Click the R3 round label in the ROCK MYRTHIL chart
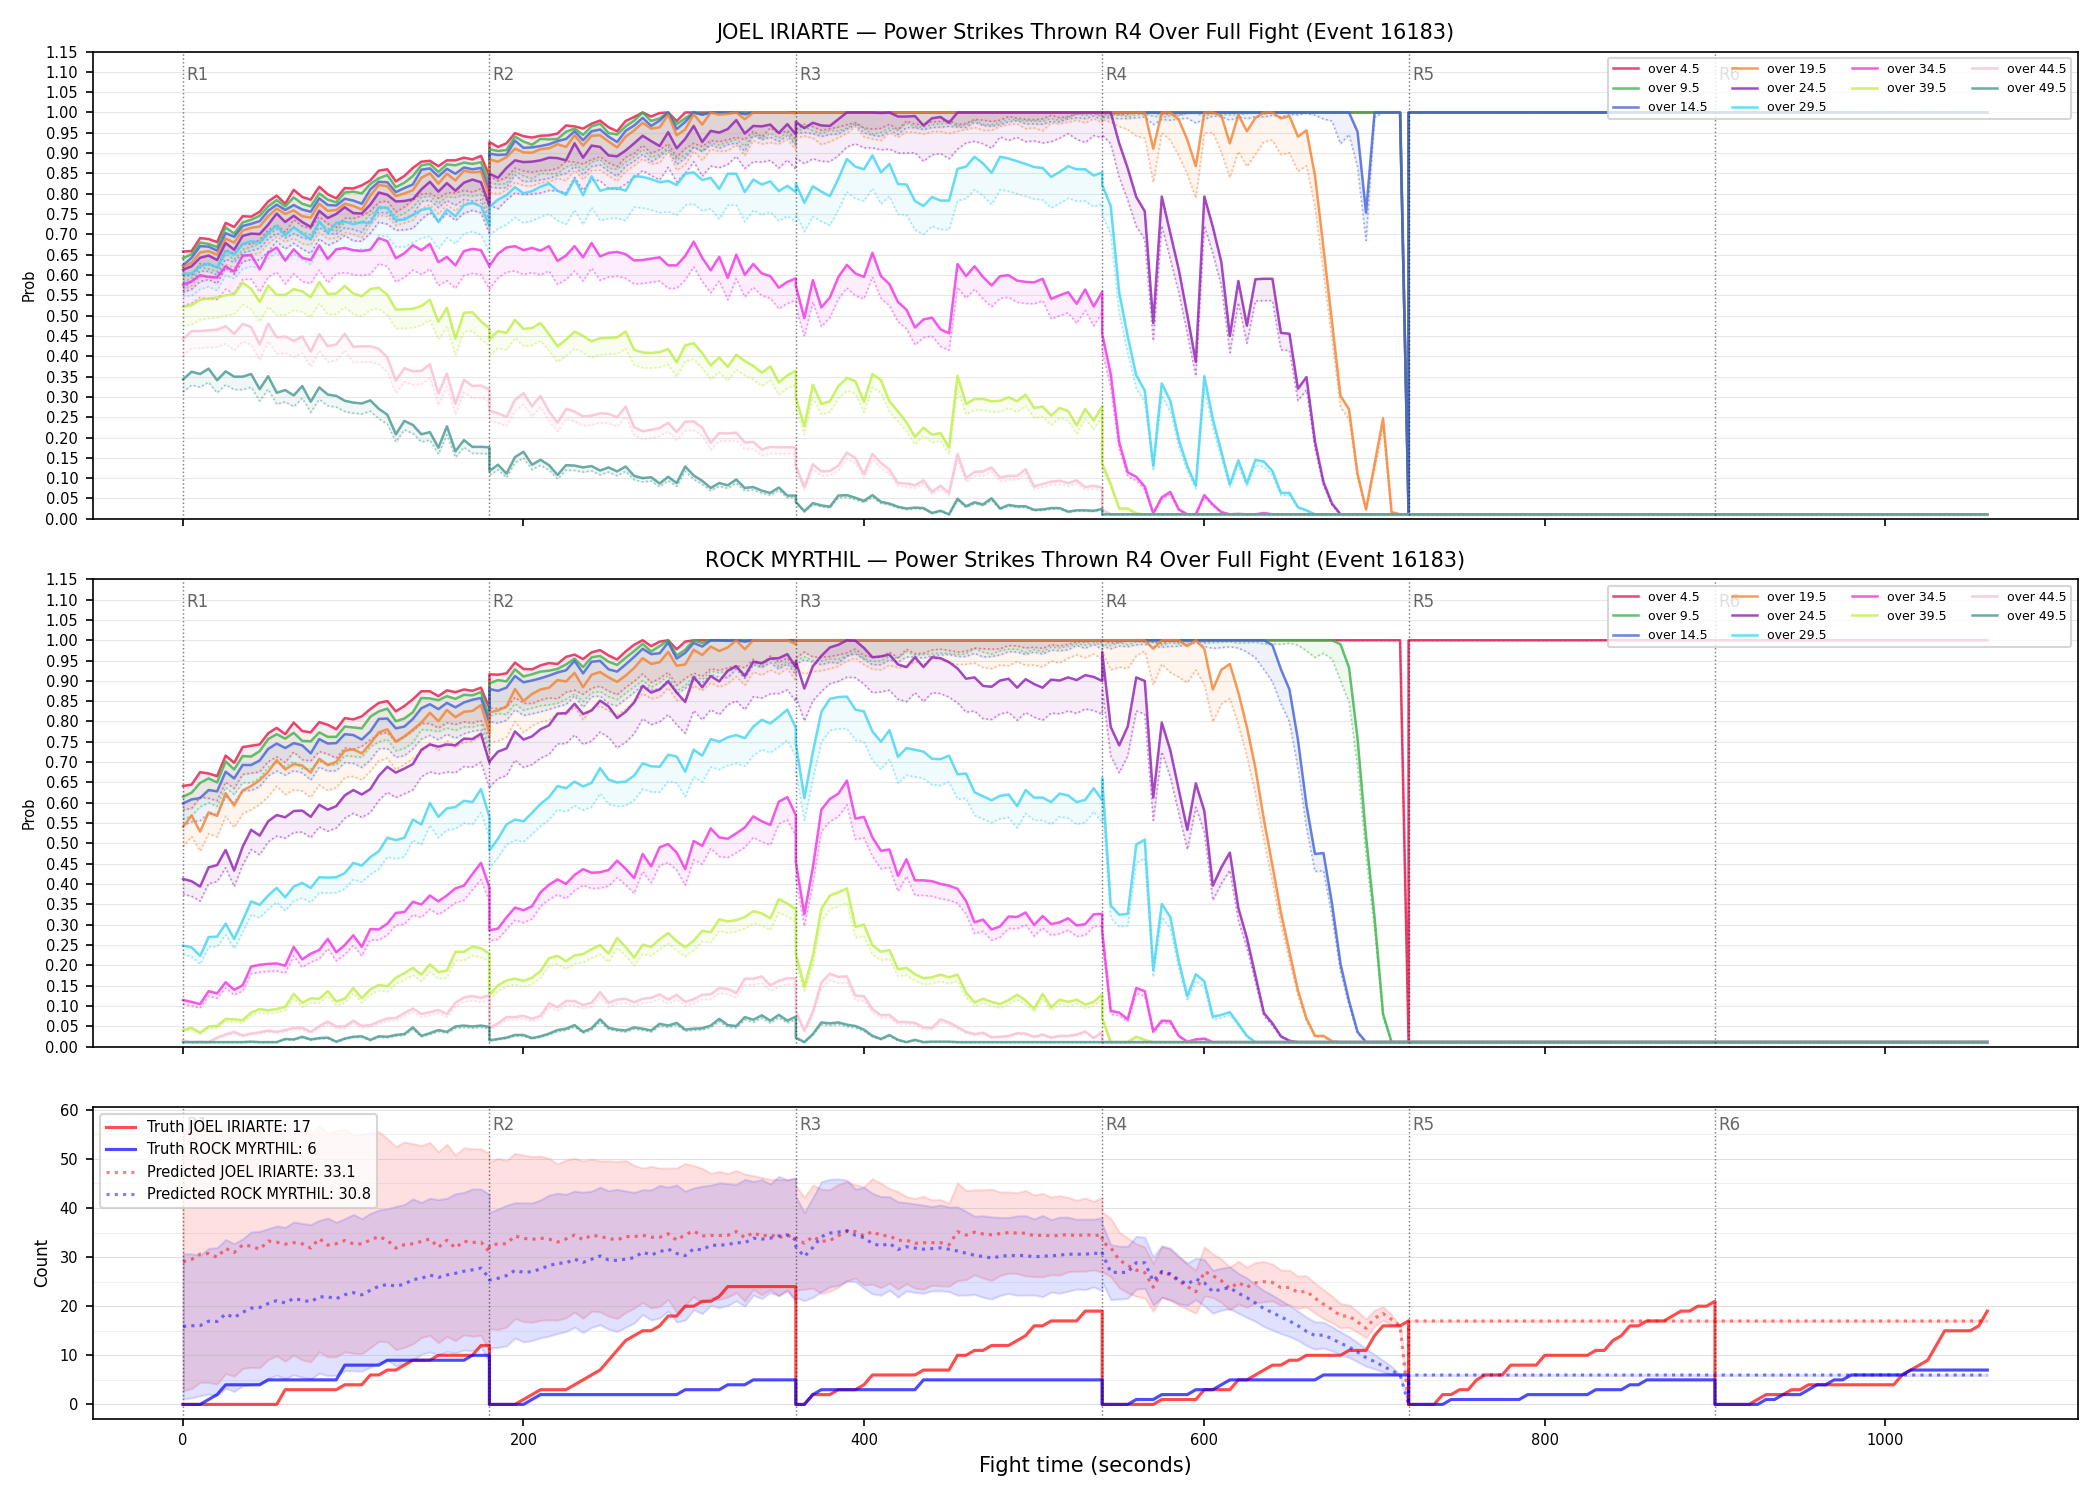 (810, 601)
